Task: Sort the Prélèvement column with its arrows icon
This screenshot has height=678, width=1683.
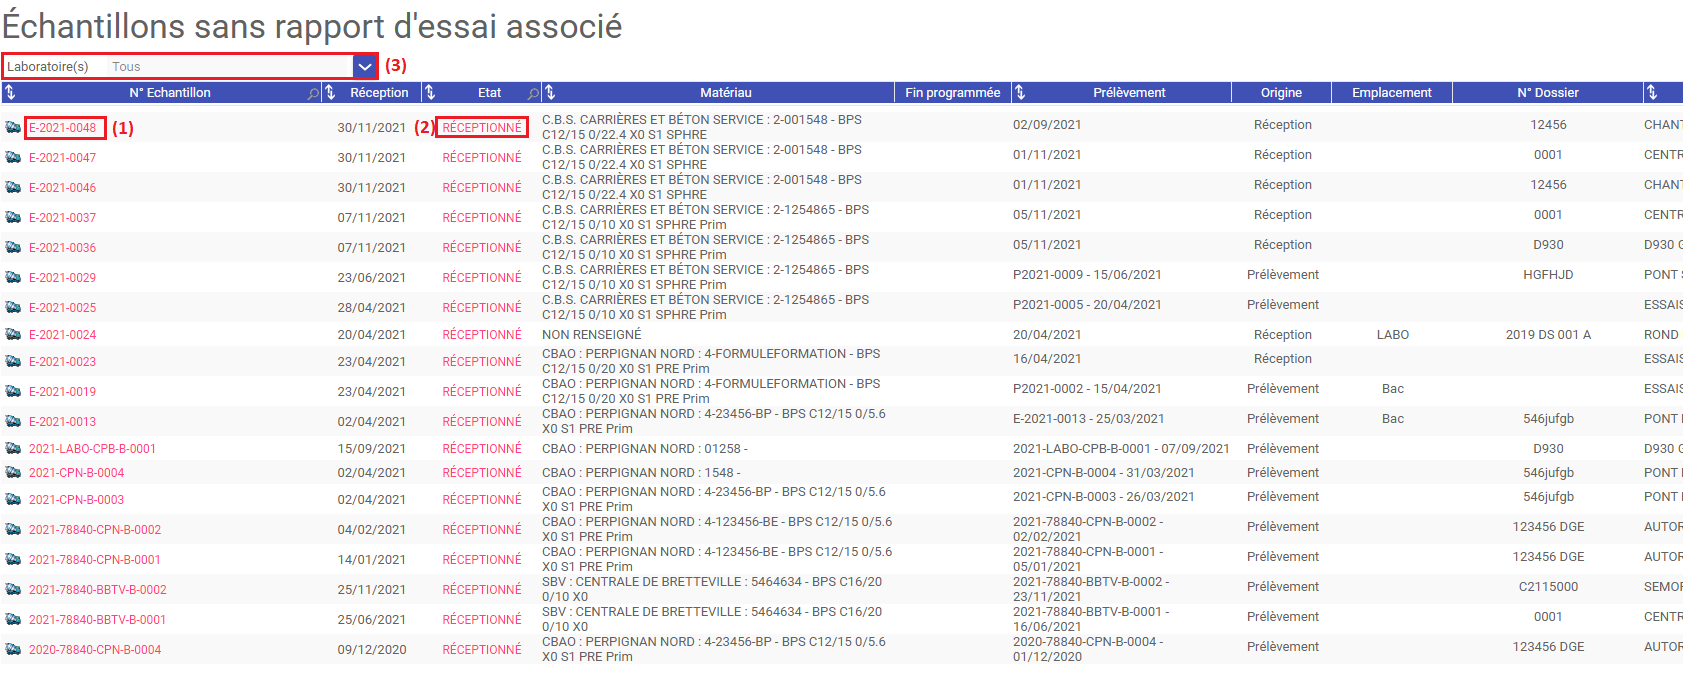Action: pyautogui.click(x=1020, y=93)
